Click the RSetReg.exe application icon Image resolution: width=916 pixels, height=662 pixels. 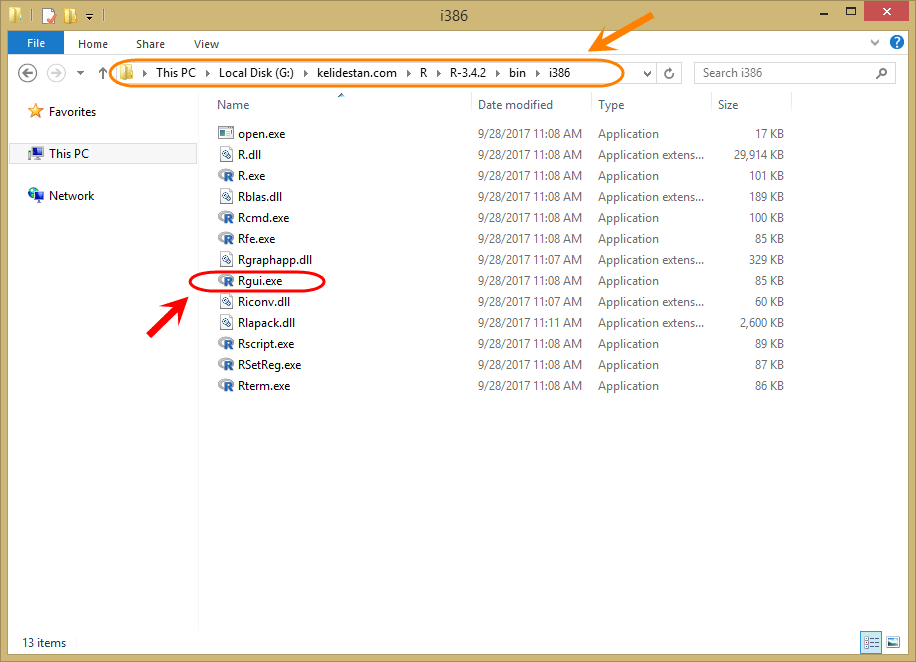226,365
